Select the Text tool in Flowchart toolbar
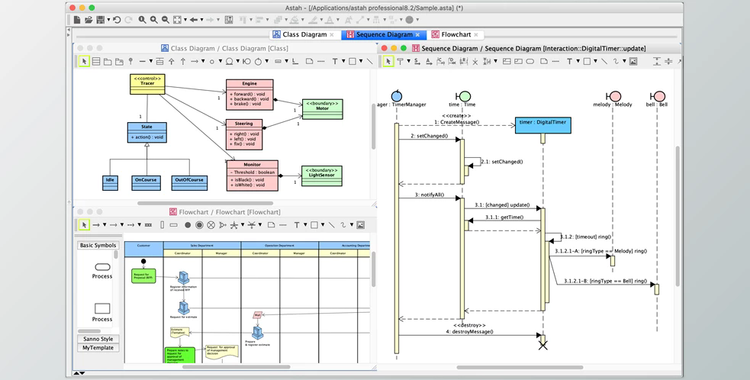 click(x=297, y=225)
